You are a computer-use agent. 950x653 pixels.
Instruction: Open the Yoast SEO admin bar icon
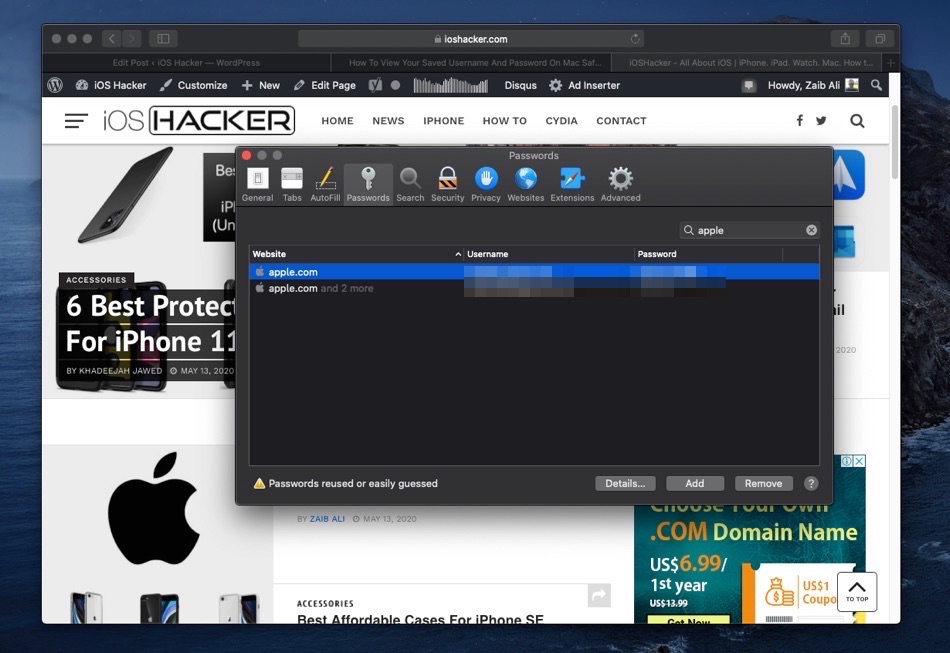click(x=376, y=85)
